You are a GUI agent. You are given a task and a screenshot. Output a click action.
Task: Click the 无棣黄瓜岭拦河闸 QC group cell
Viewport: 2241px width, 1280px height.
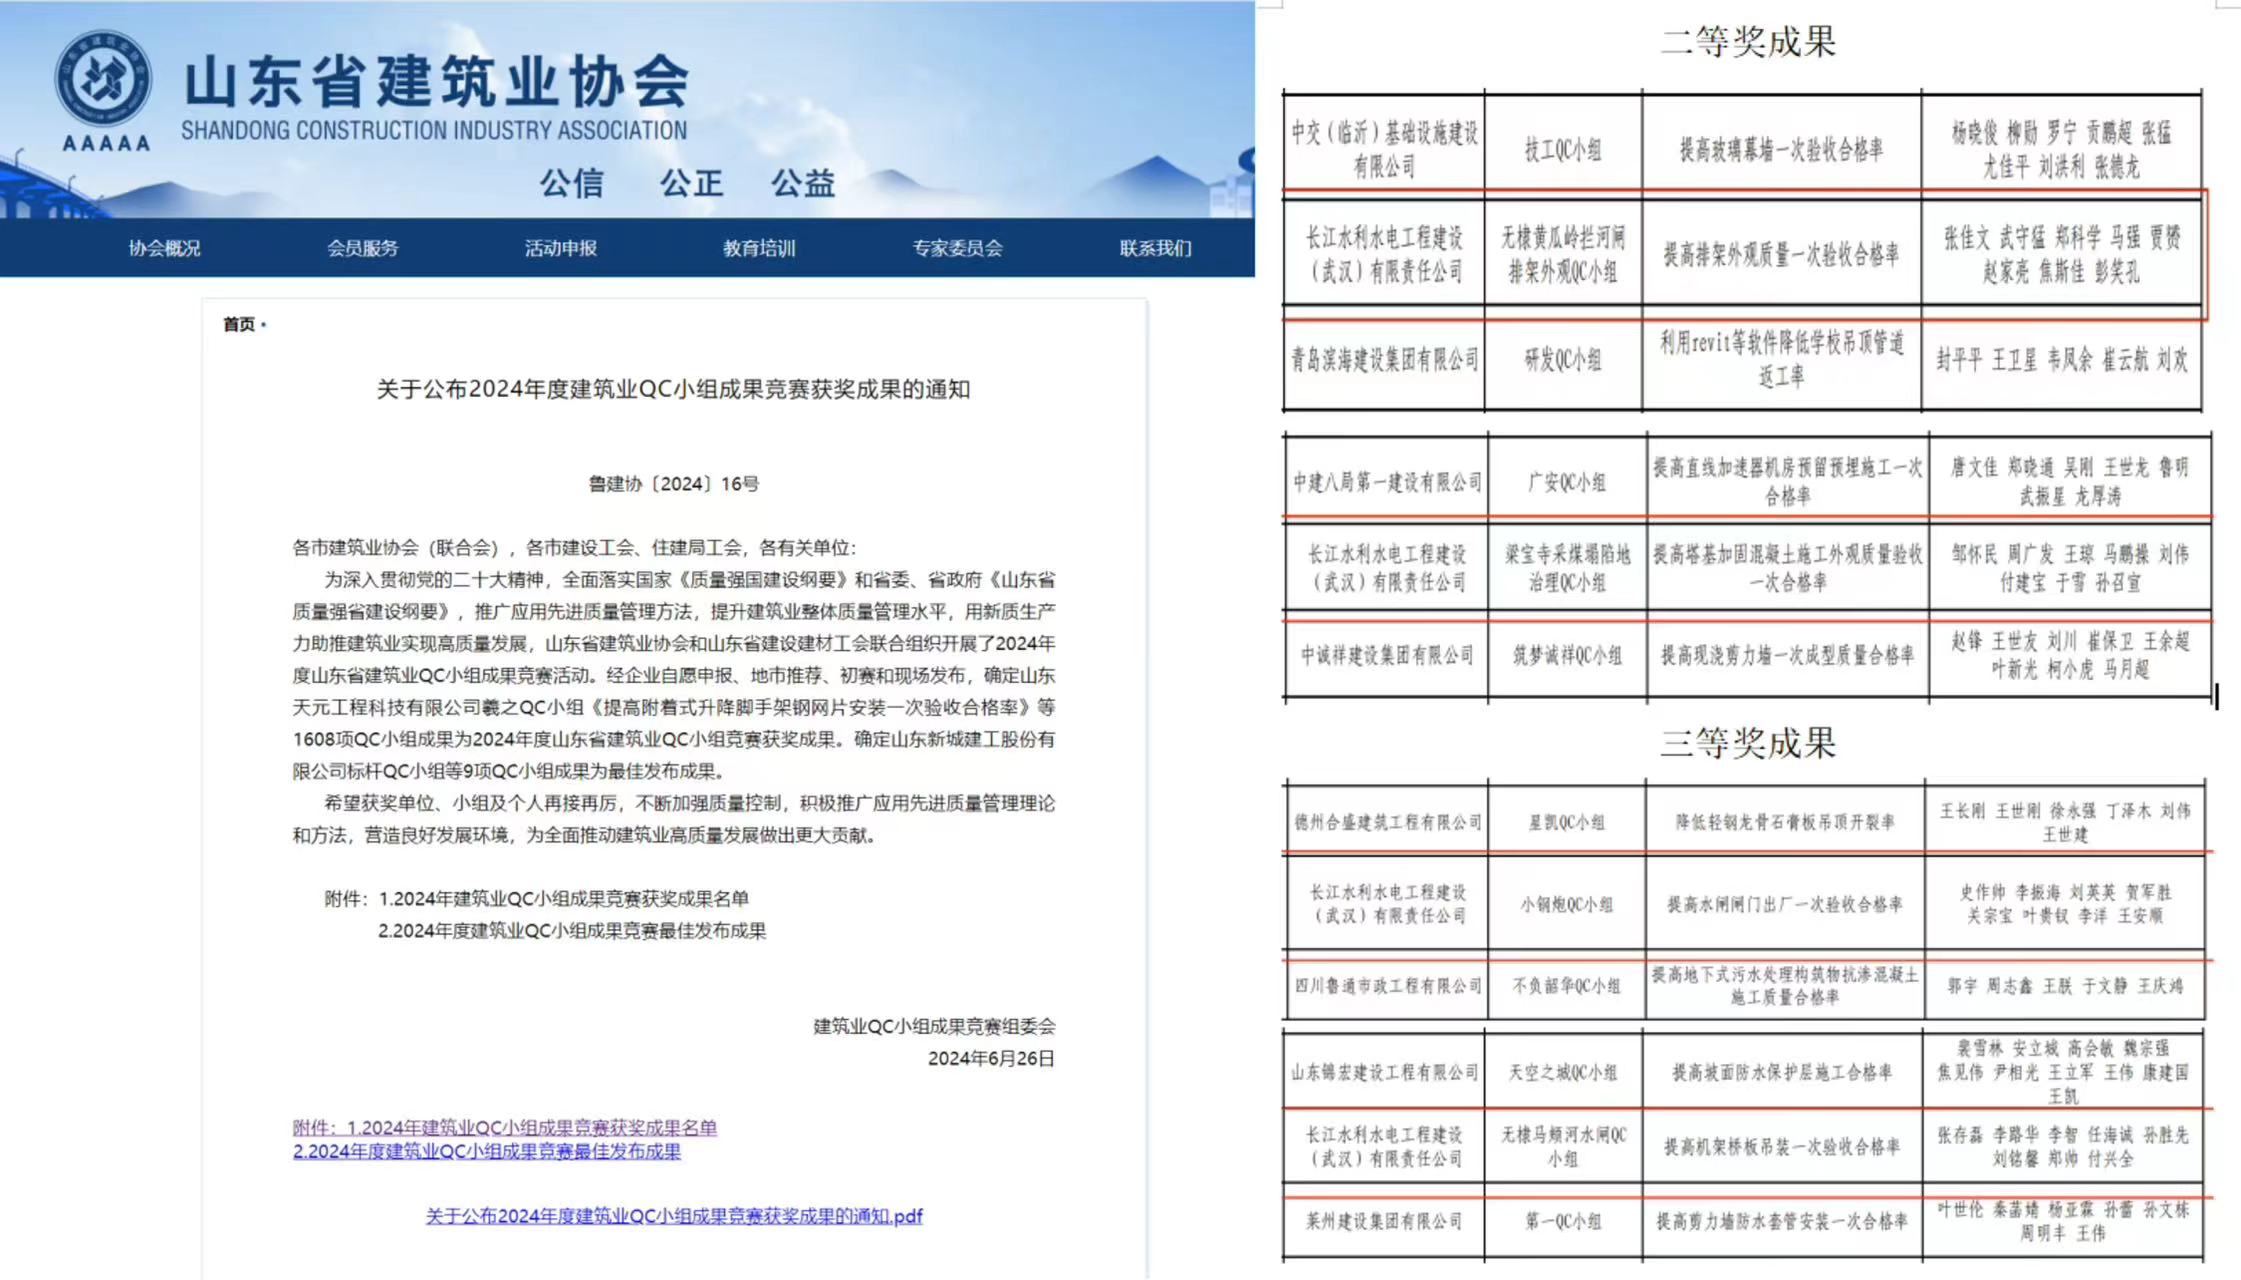coord(1563,254)
